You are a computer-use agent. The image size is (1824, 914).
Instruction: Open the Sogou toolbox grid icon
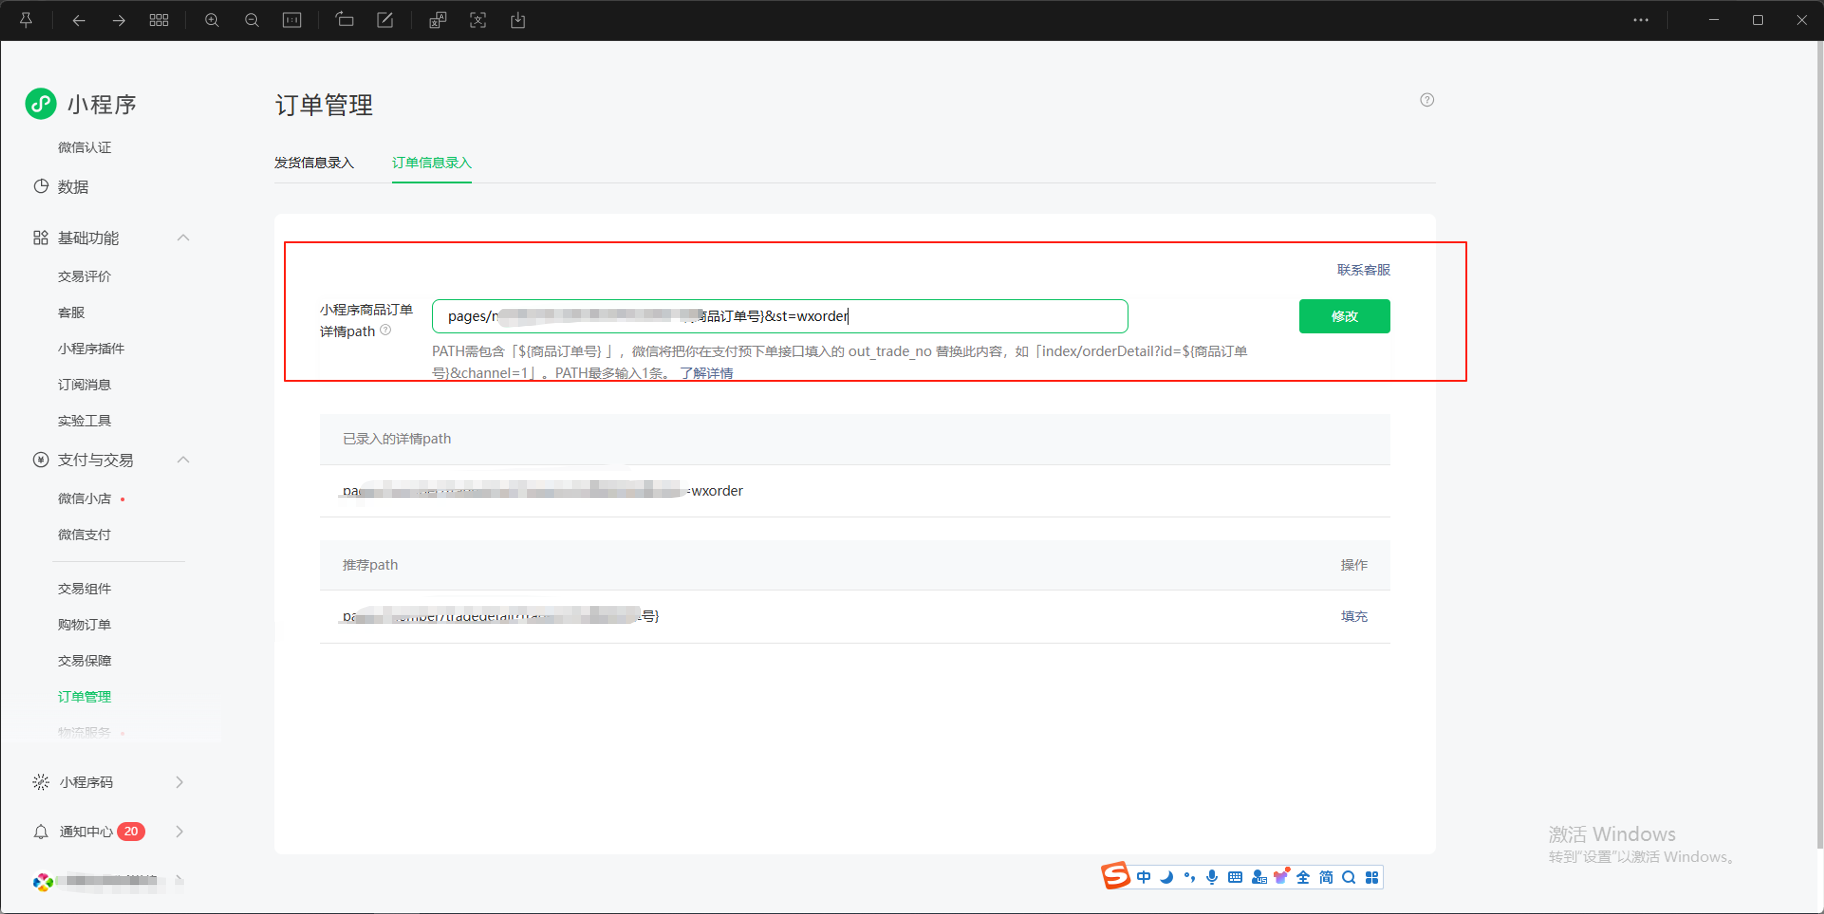(x=1372, y=877)
